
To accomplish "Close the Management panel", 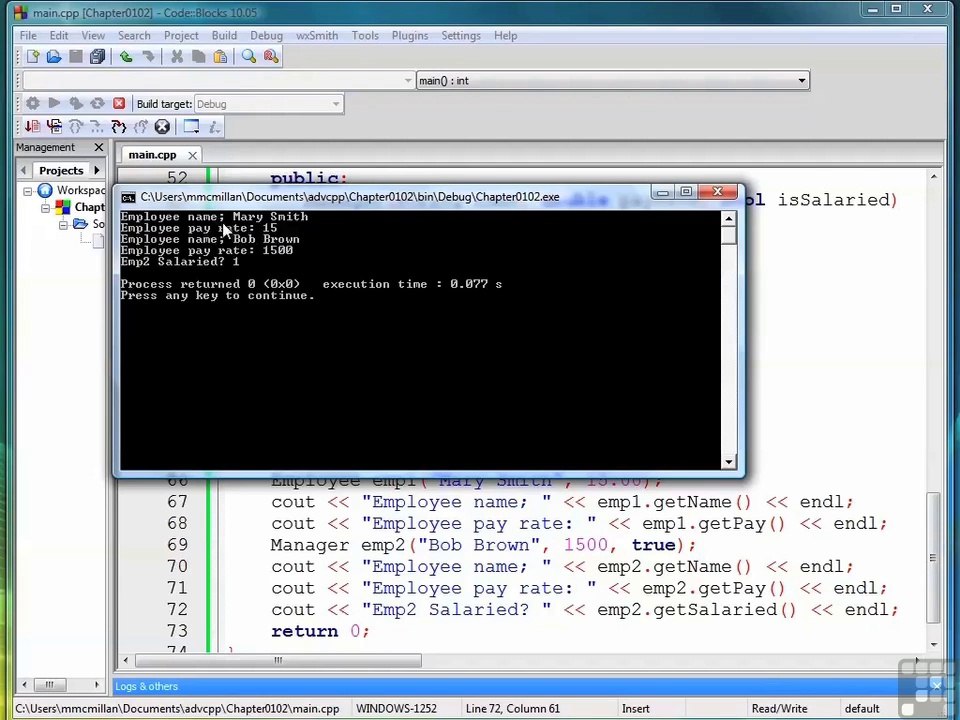I will pyautogui.click(x=99, y=147).
